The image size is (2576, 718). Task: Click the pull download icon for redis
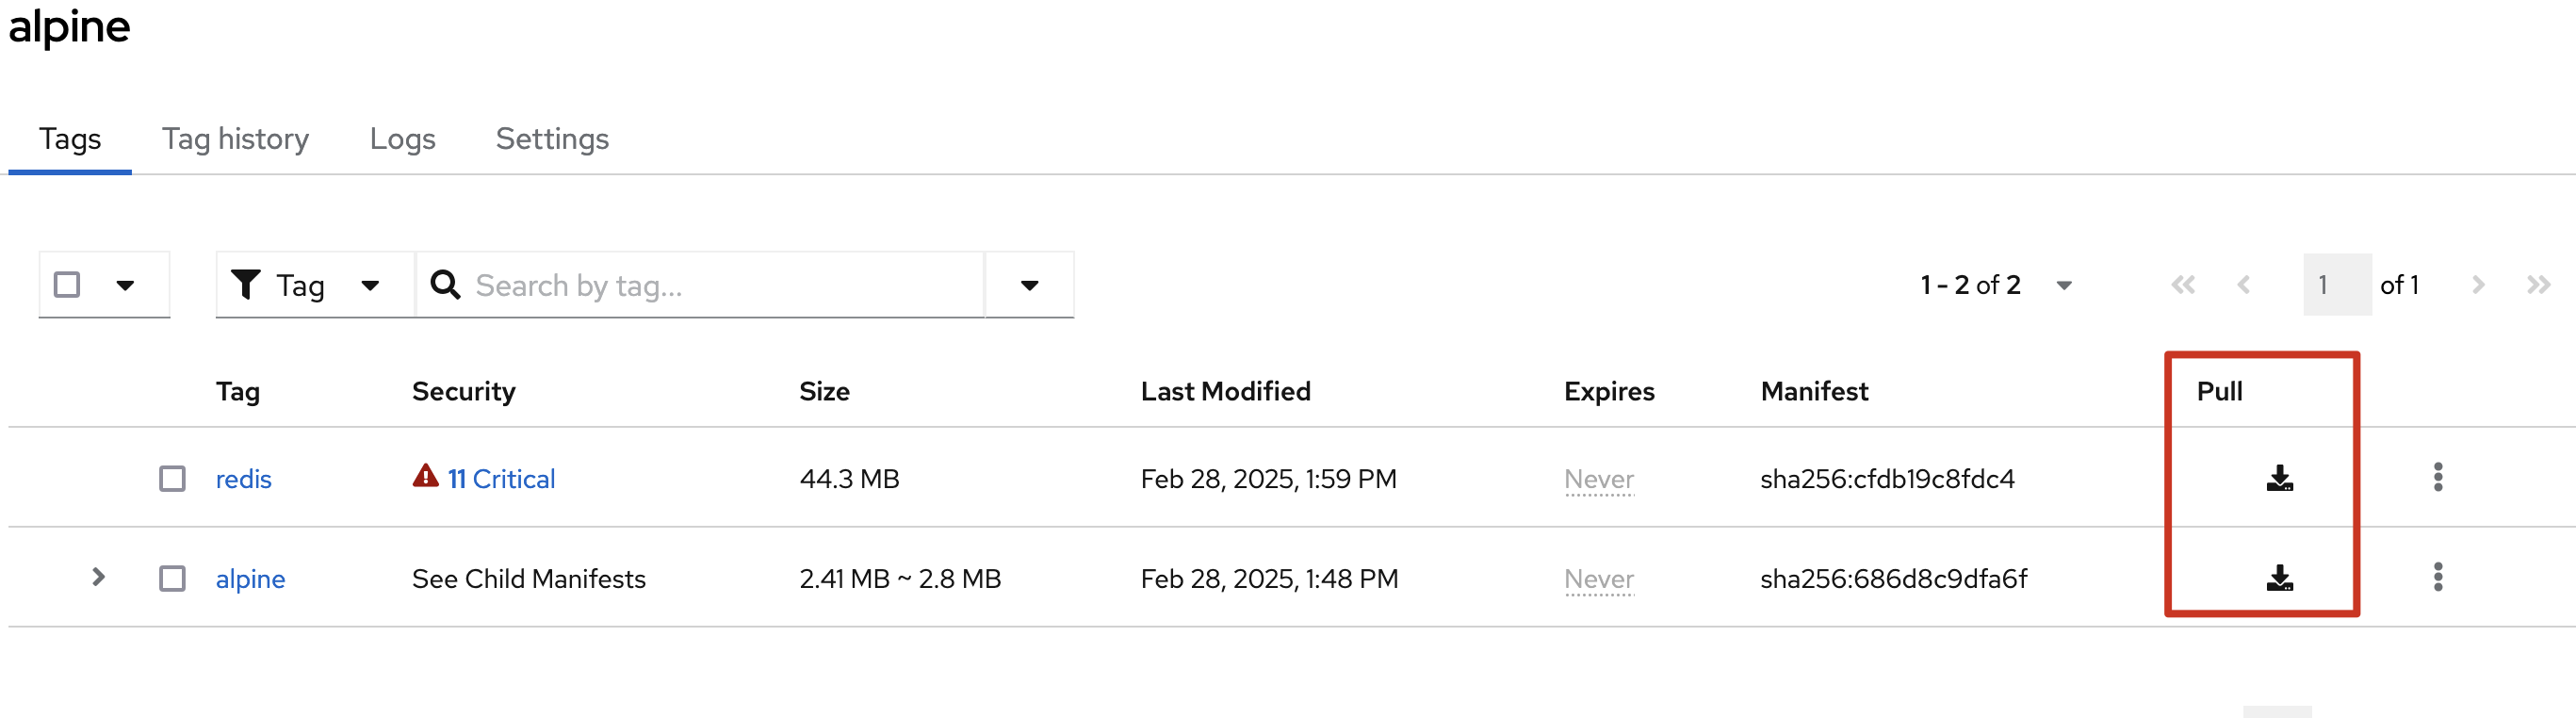point(2279,478)
